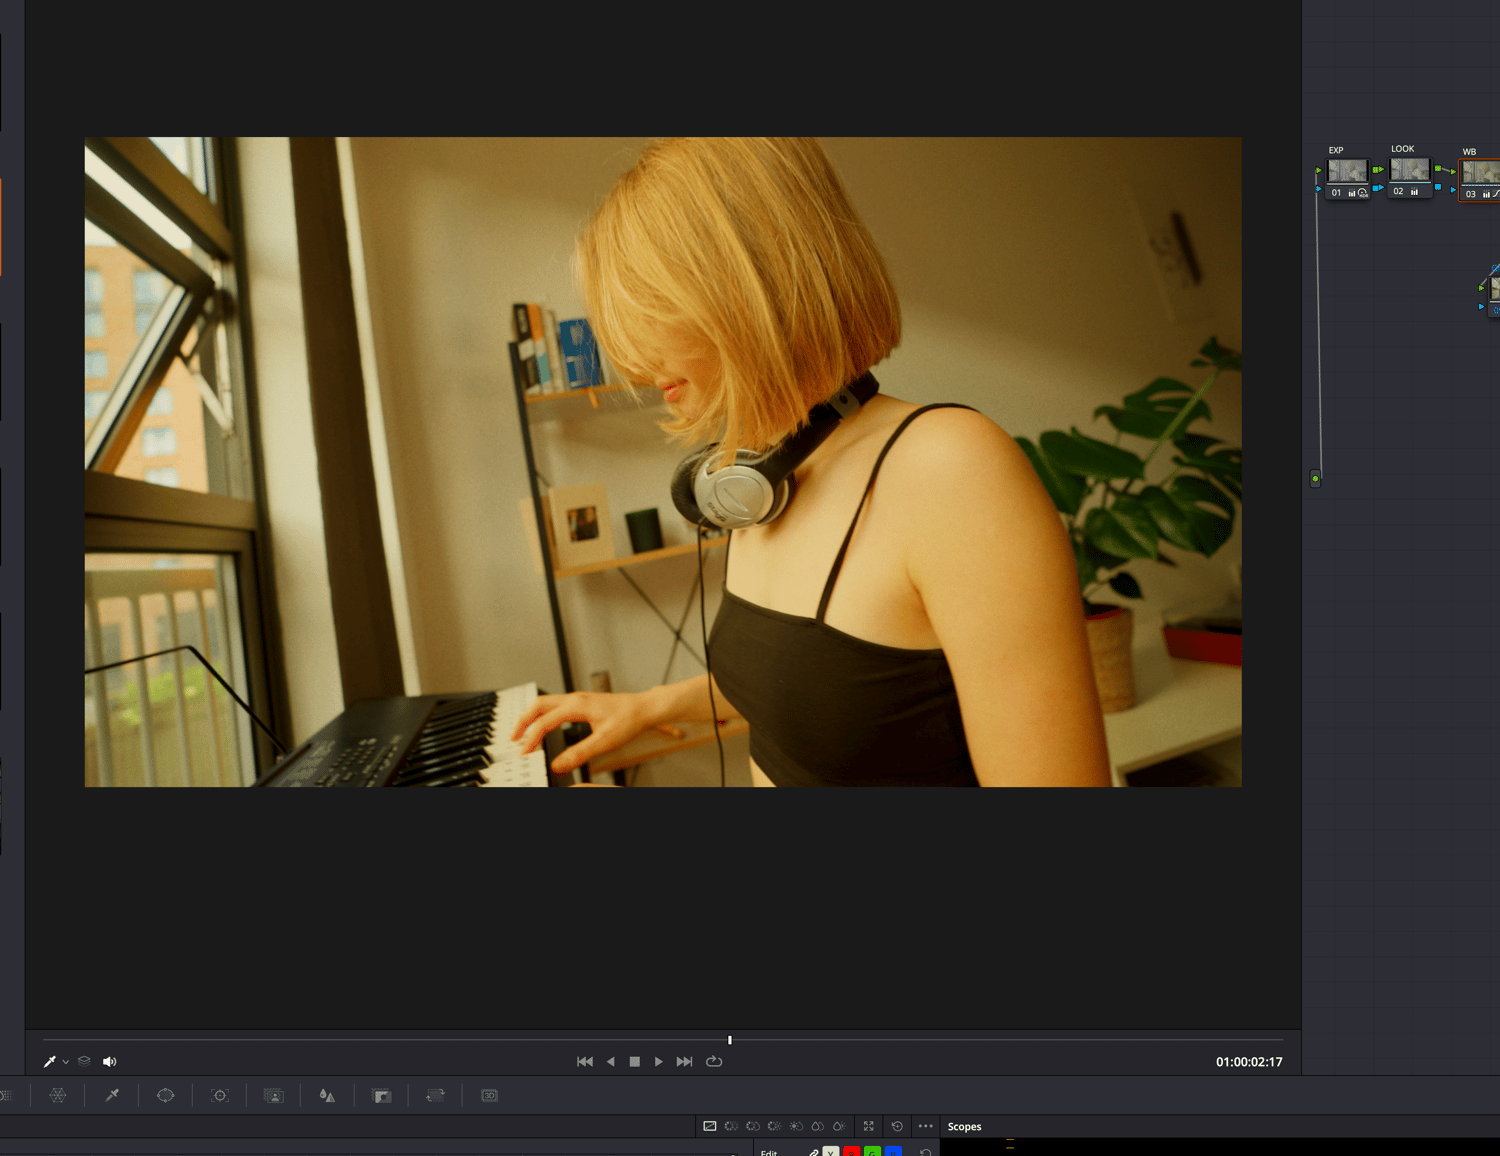The image size is (1500, 1156).
Task: Click the node graph source input connector
Action: click(1315, 479)
